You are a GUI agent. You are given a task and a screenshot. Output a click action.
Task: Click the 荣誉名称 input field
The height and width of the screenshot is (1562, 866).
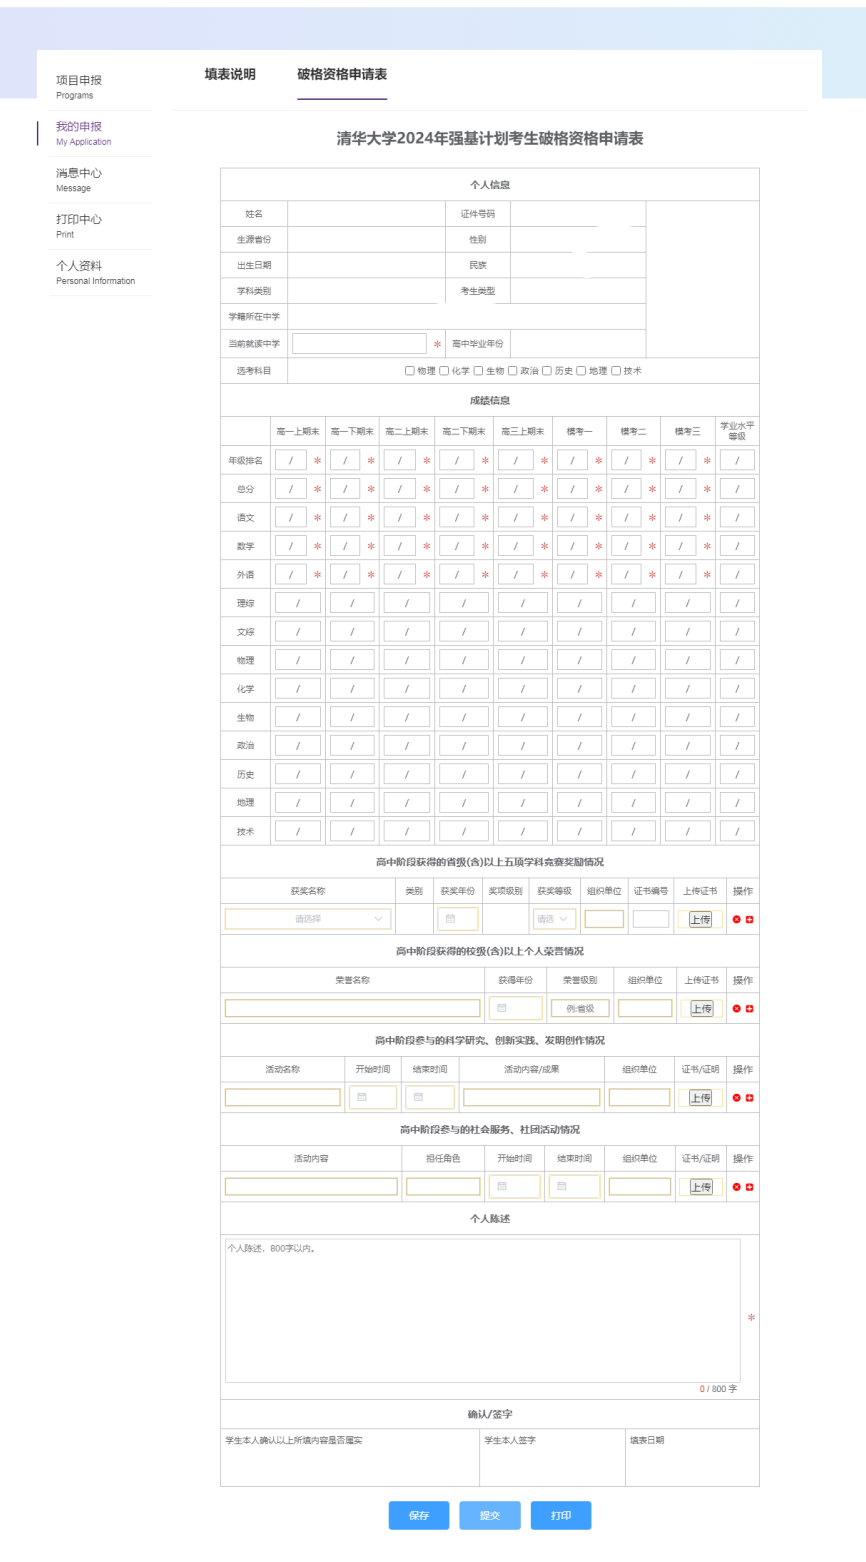click(352, 1008)
